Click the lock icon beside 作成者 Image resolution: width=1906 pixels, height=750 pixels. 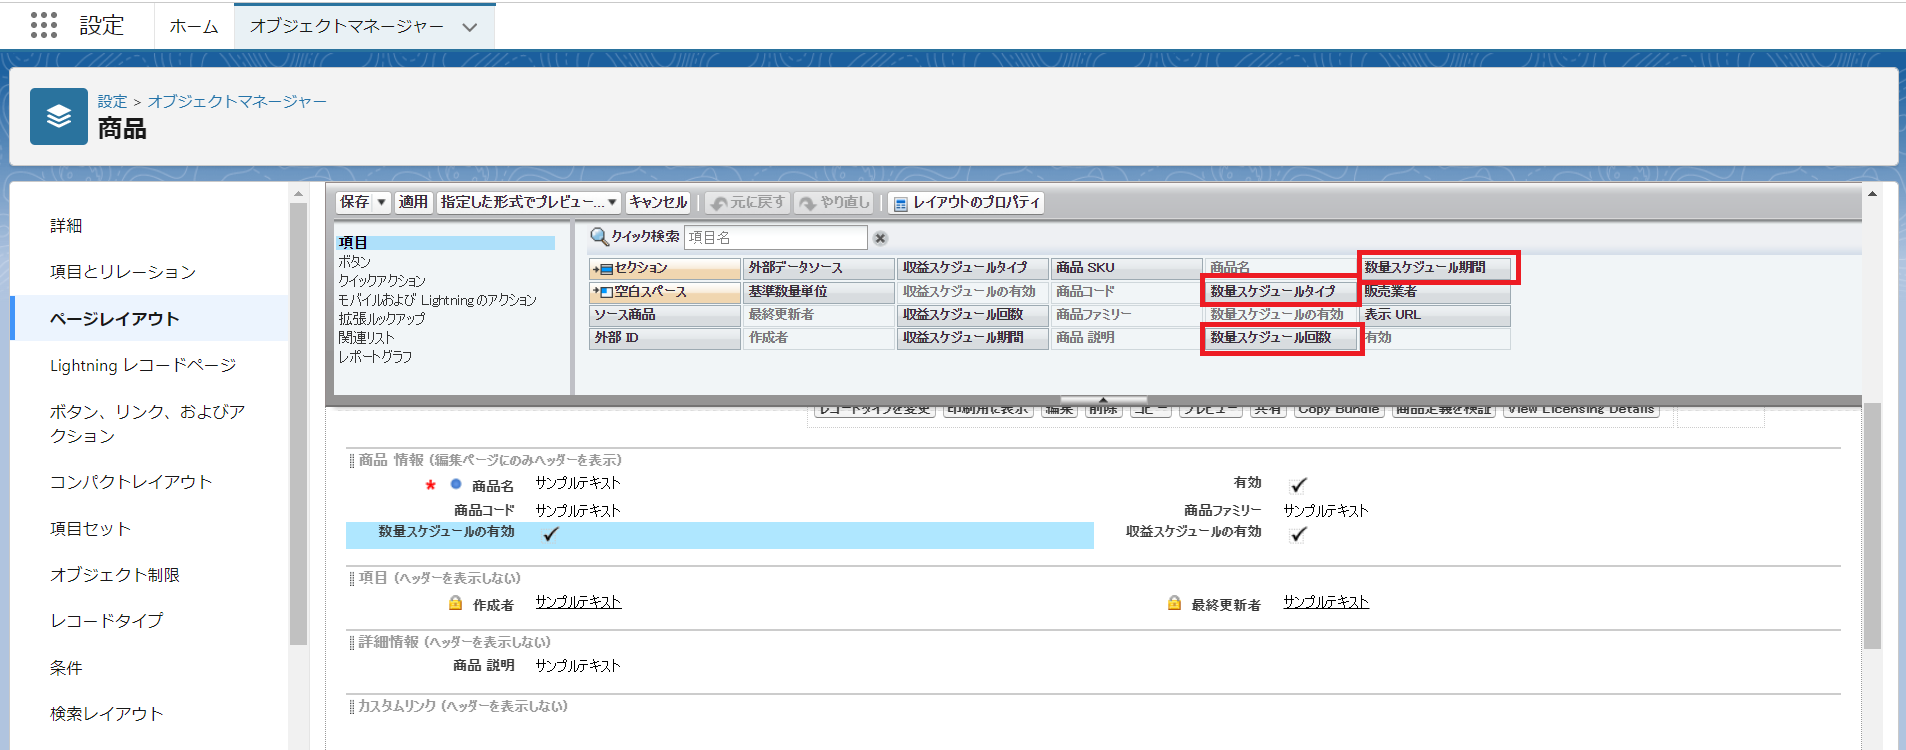455,603
